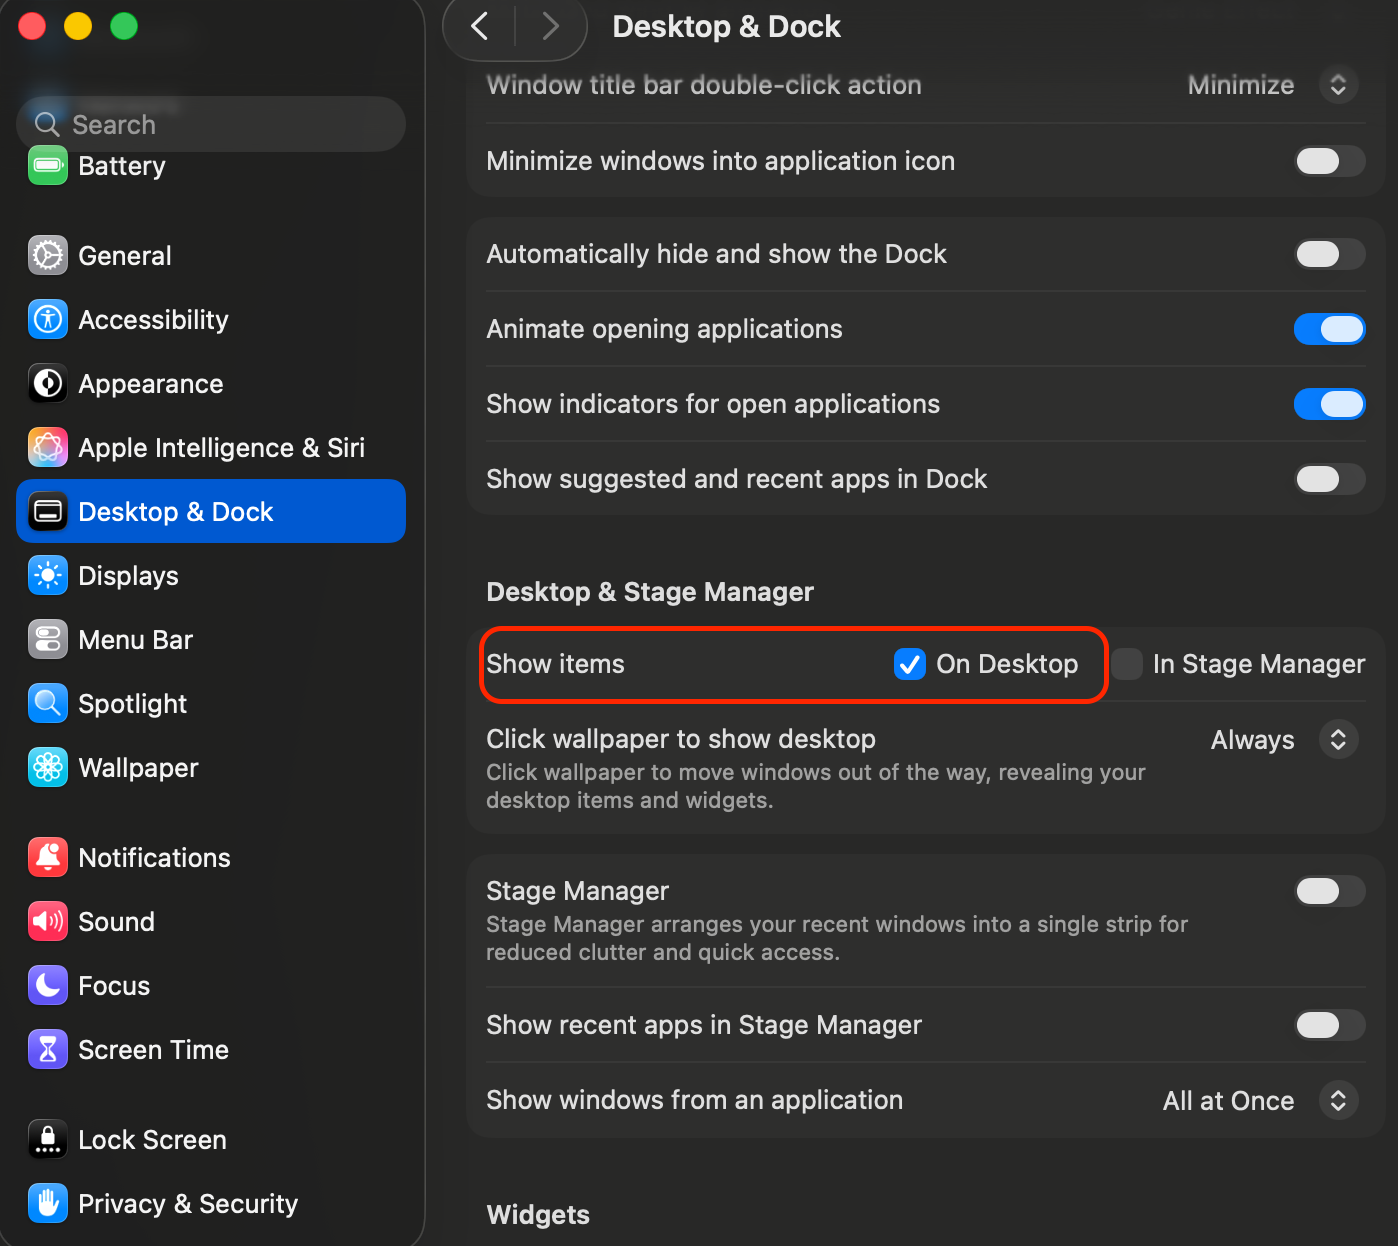
Task: Enable automatically hide and show the Dock
Action: click(x=1329, y=254)
